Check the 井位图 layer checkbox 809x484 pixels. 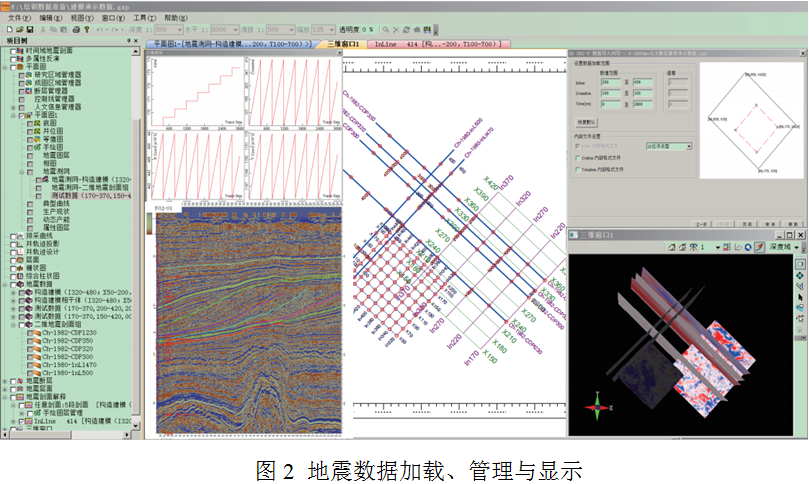tap(30, 132)
